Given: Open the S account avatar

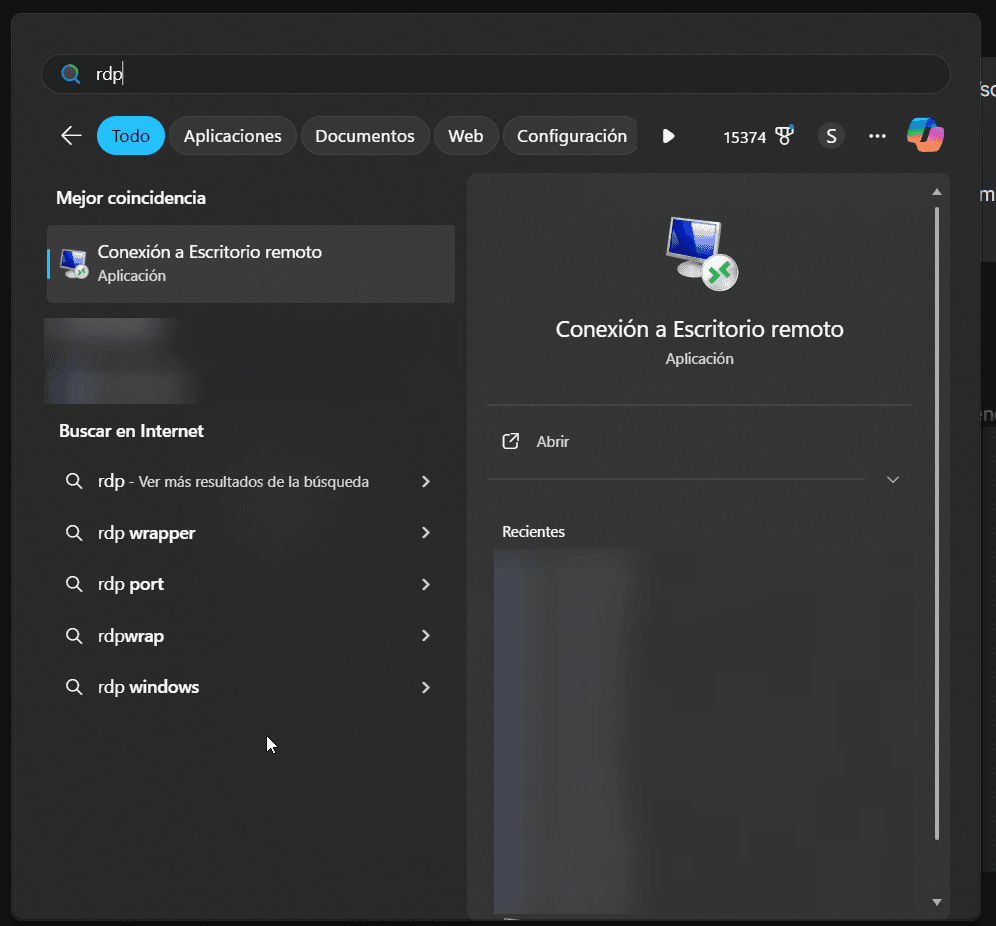Looking at the screenshot, I should [x=831, y=136].
